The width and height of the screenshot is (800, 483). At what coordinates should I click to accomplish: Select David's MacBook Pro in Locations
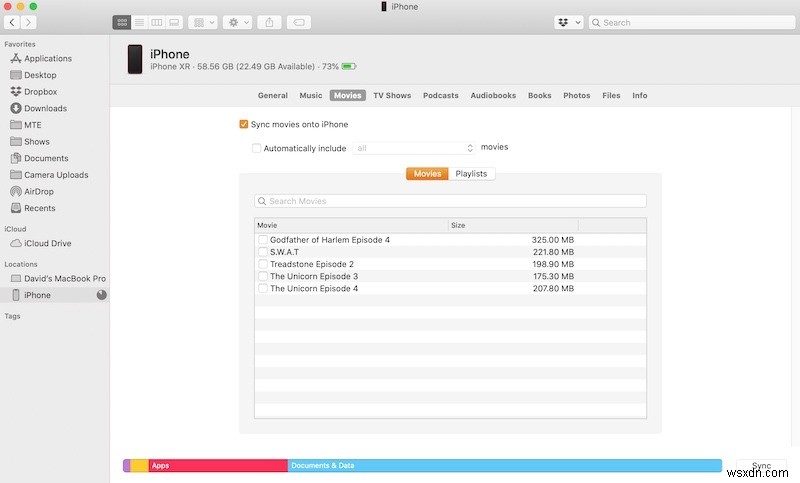coord(65,278)
